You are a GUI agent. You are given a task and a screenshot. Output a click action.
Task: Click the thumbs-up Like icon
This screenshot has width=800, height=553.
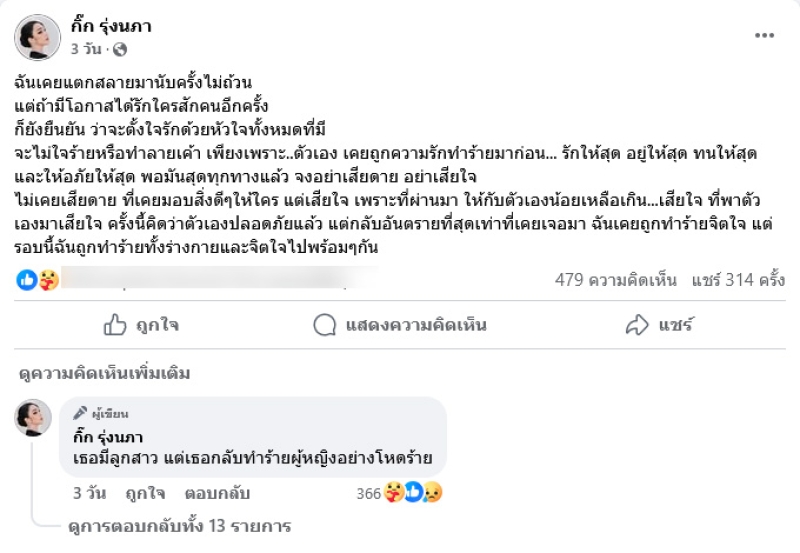coord(115,324)
